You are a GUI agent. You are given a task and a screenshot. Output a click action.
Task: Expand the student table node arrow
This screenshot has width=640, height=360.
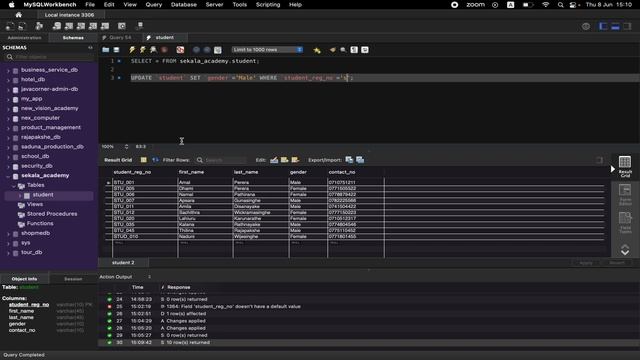click(20, 195)
